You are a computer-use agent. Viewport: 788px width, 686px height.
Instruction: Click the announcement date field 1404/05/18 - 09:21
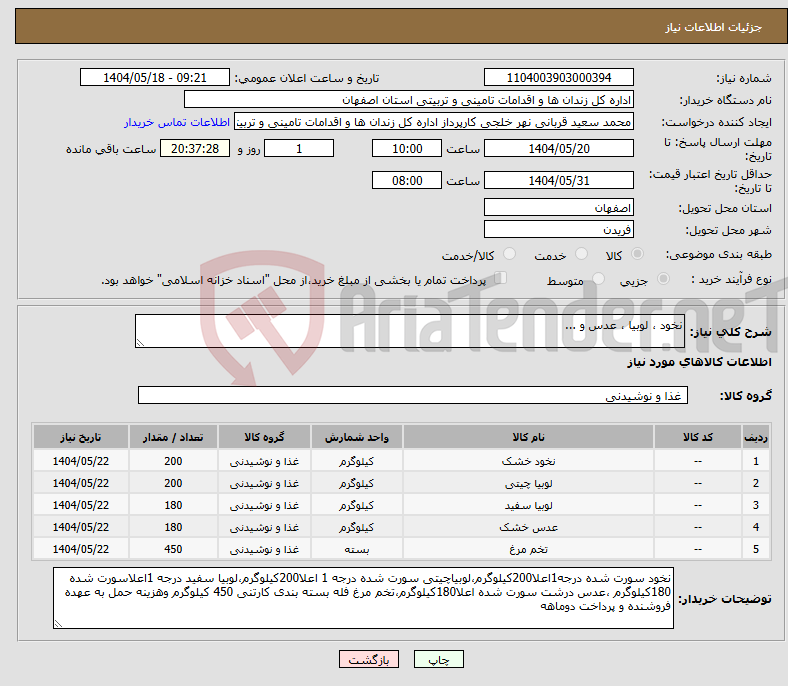coord(155,77)
